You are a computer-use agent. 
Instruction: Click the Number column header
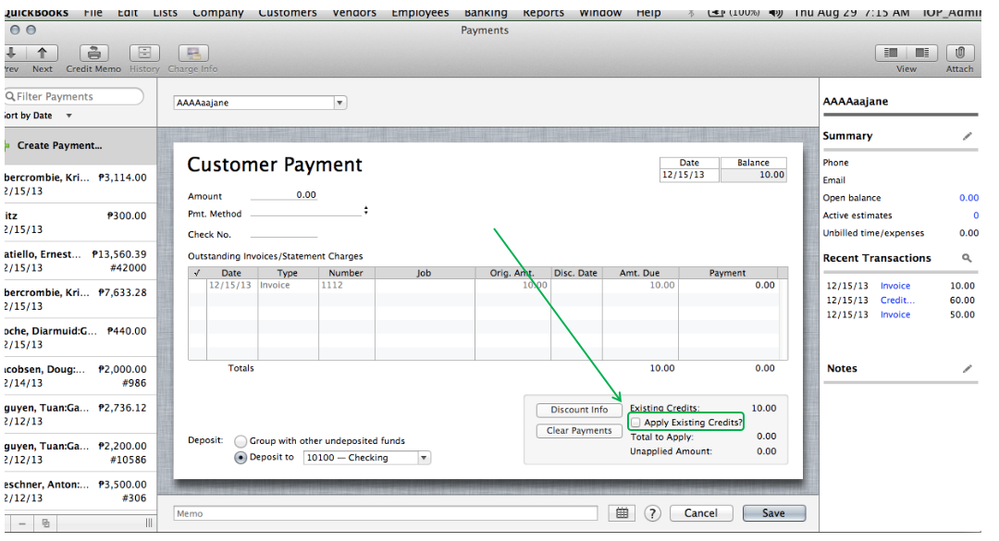coord(346,273)
